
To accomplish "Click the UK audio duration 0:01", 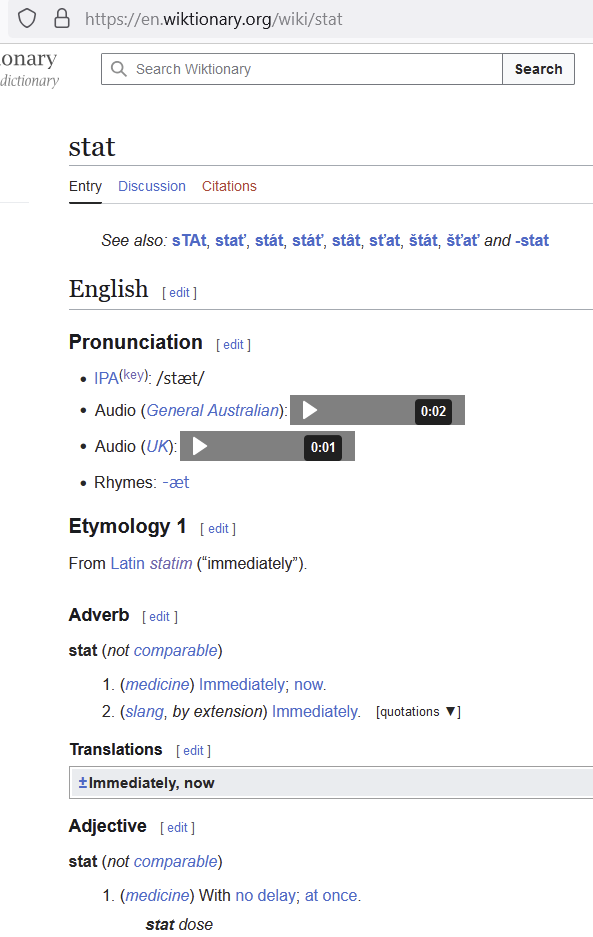I will tap(323, 447).
